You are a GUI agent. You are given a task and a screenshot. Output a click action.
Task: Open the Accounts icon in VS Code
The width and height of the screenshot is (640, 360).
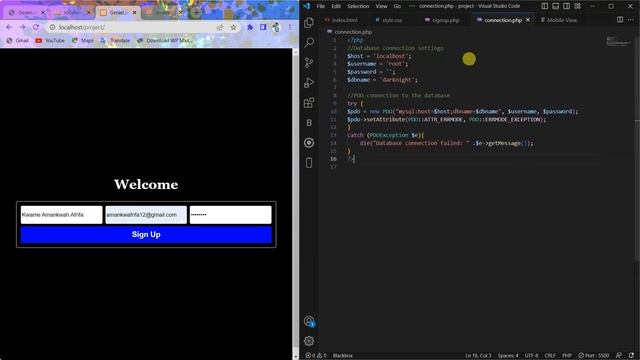coord(309,322)
